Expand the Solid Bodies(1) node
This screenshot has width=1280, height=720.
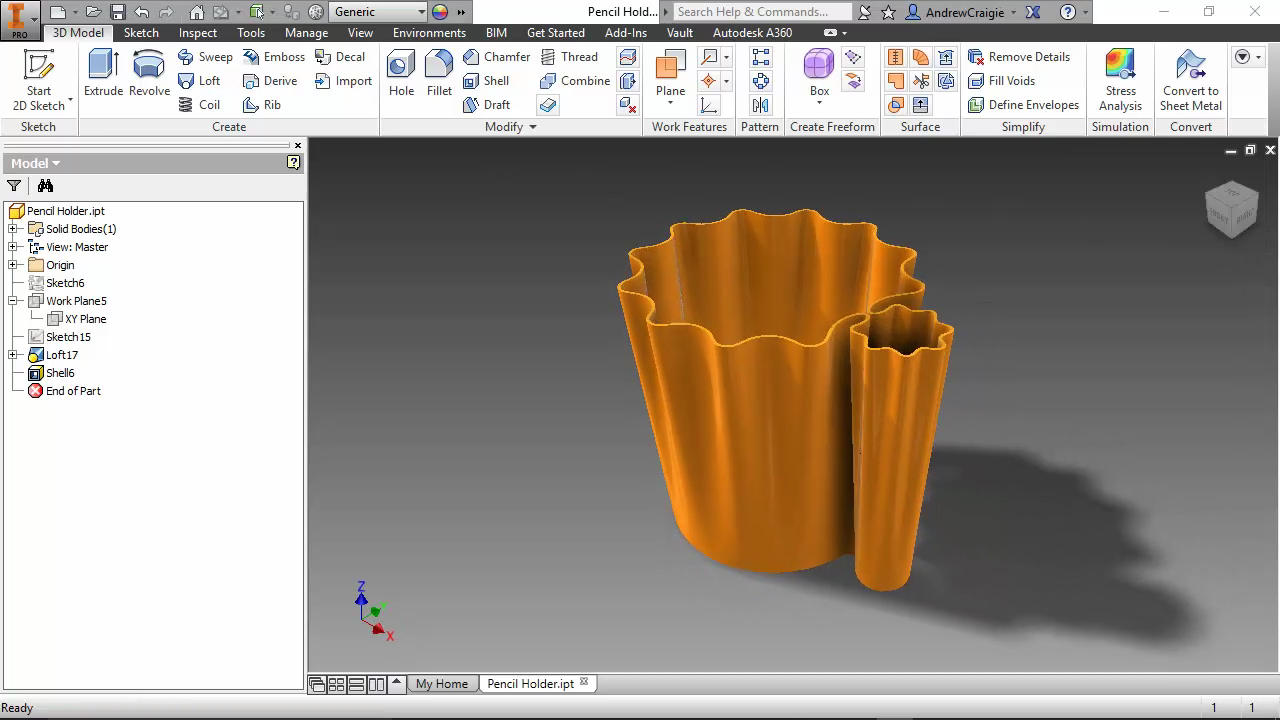click(x=13, y=229)
